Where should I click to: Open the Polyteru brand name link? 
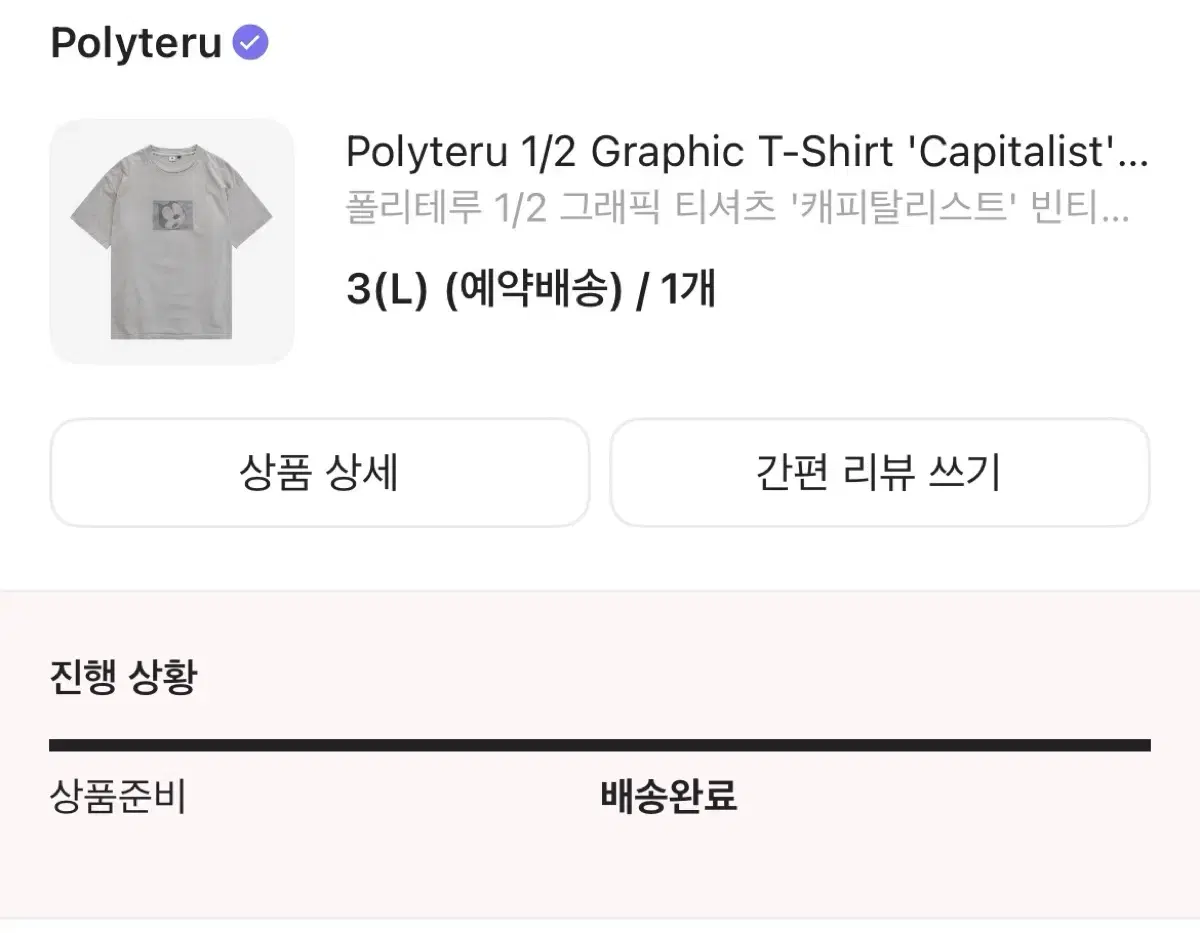136,44
